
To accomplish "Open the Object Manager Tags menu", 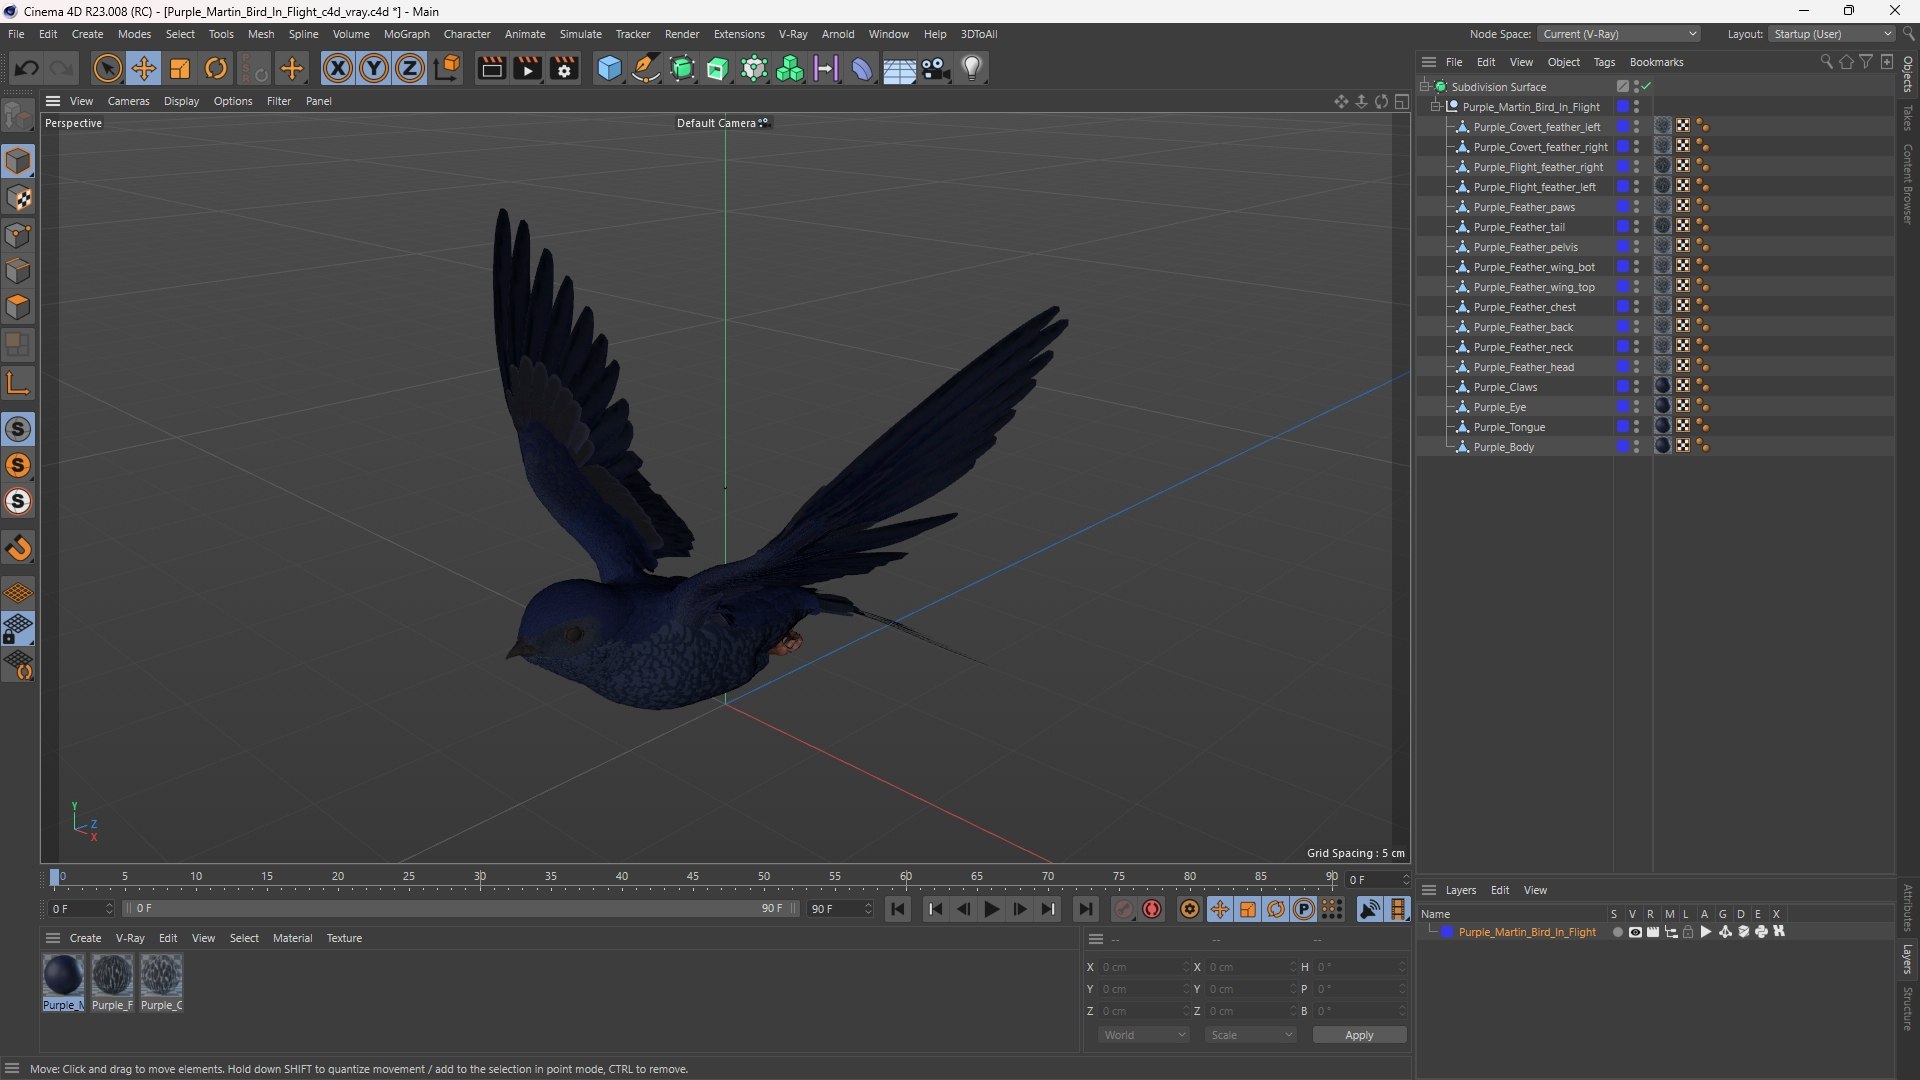I will pyautogui.click(x=1604, y=62).
